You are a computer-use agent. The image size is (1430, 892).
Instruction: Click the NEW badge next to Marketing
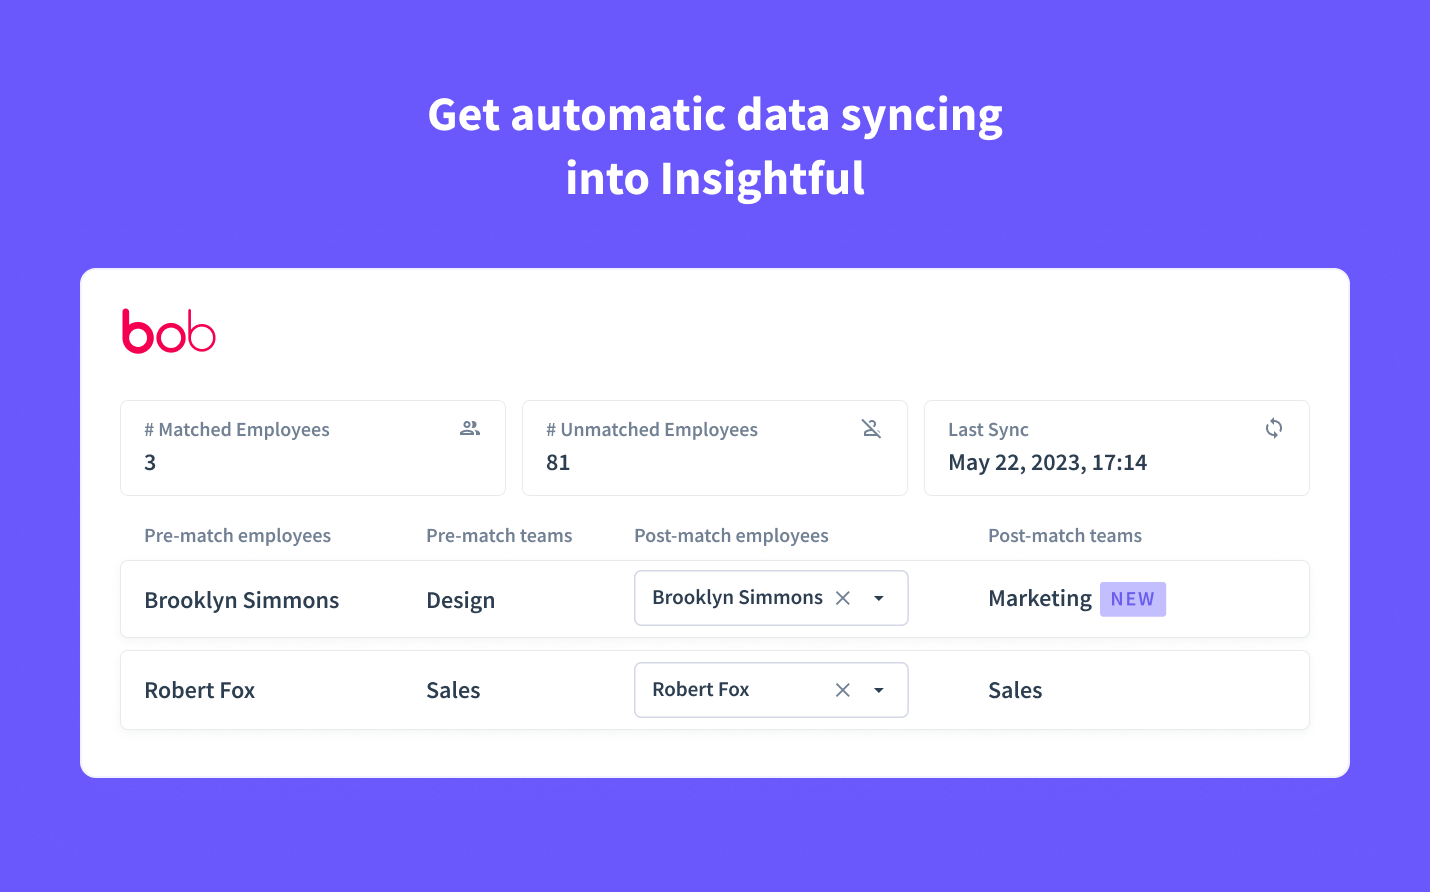coord(1132,598)
